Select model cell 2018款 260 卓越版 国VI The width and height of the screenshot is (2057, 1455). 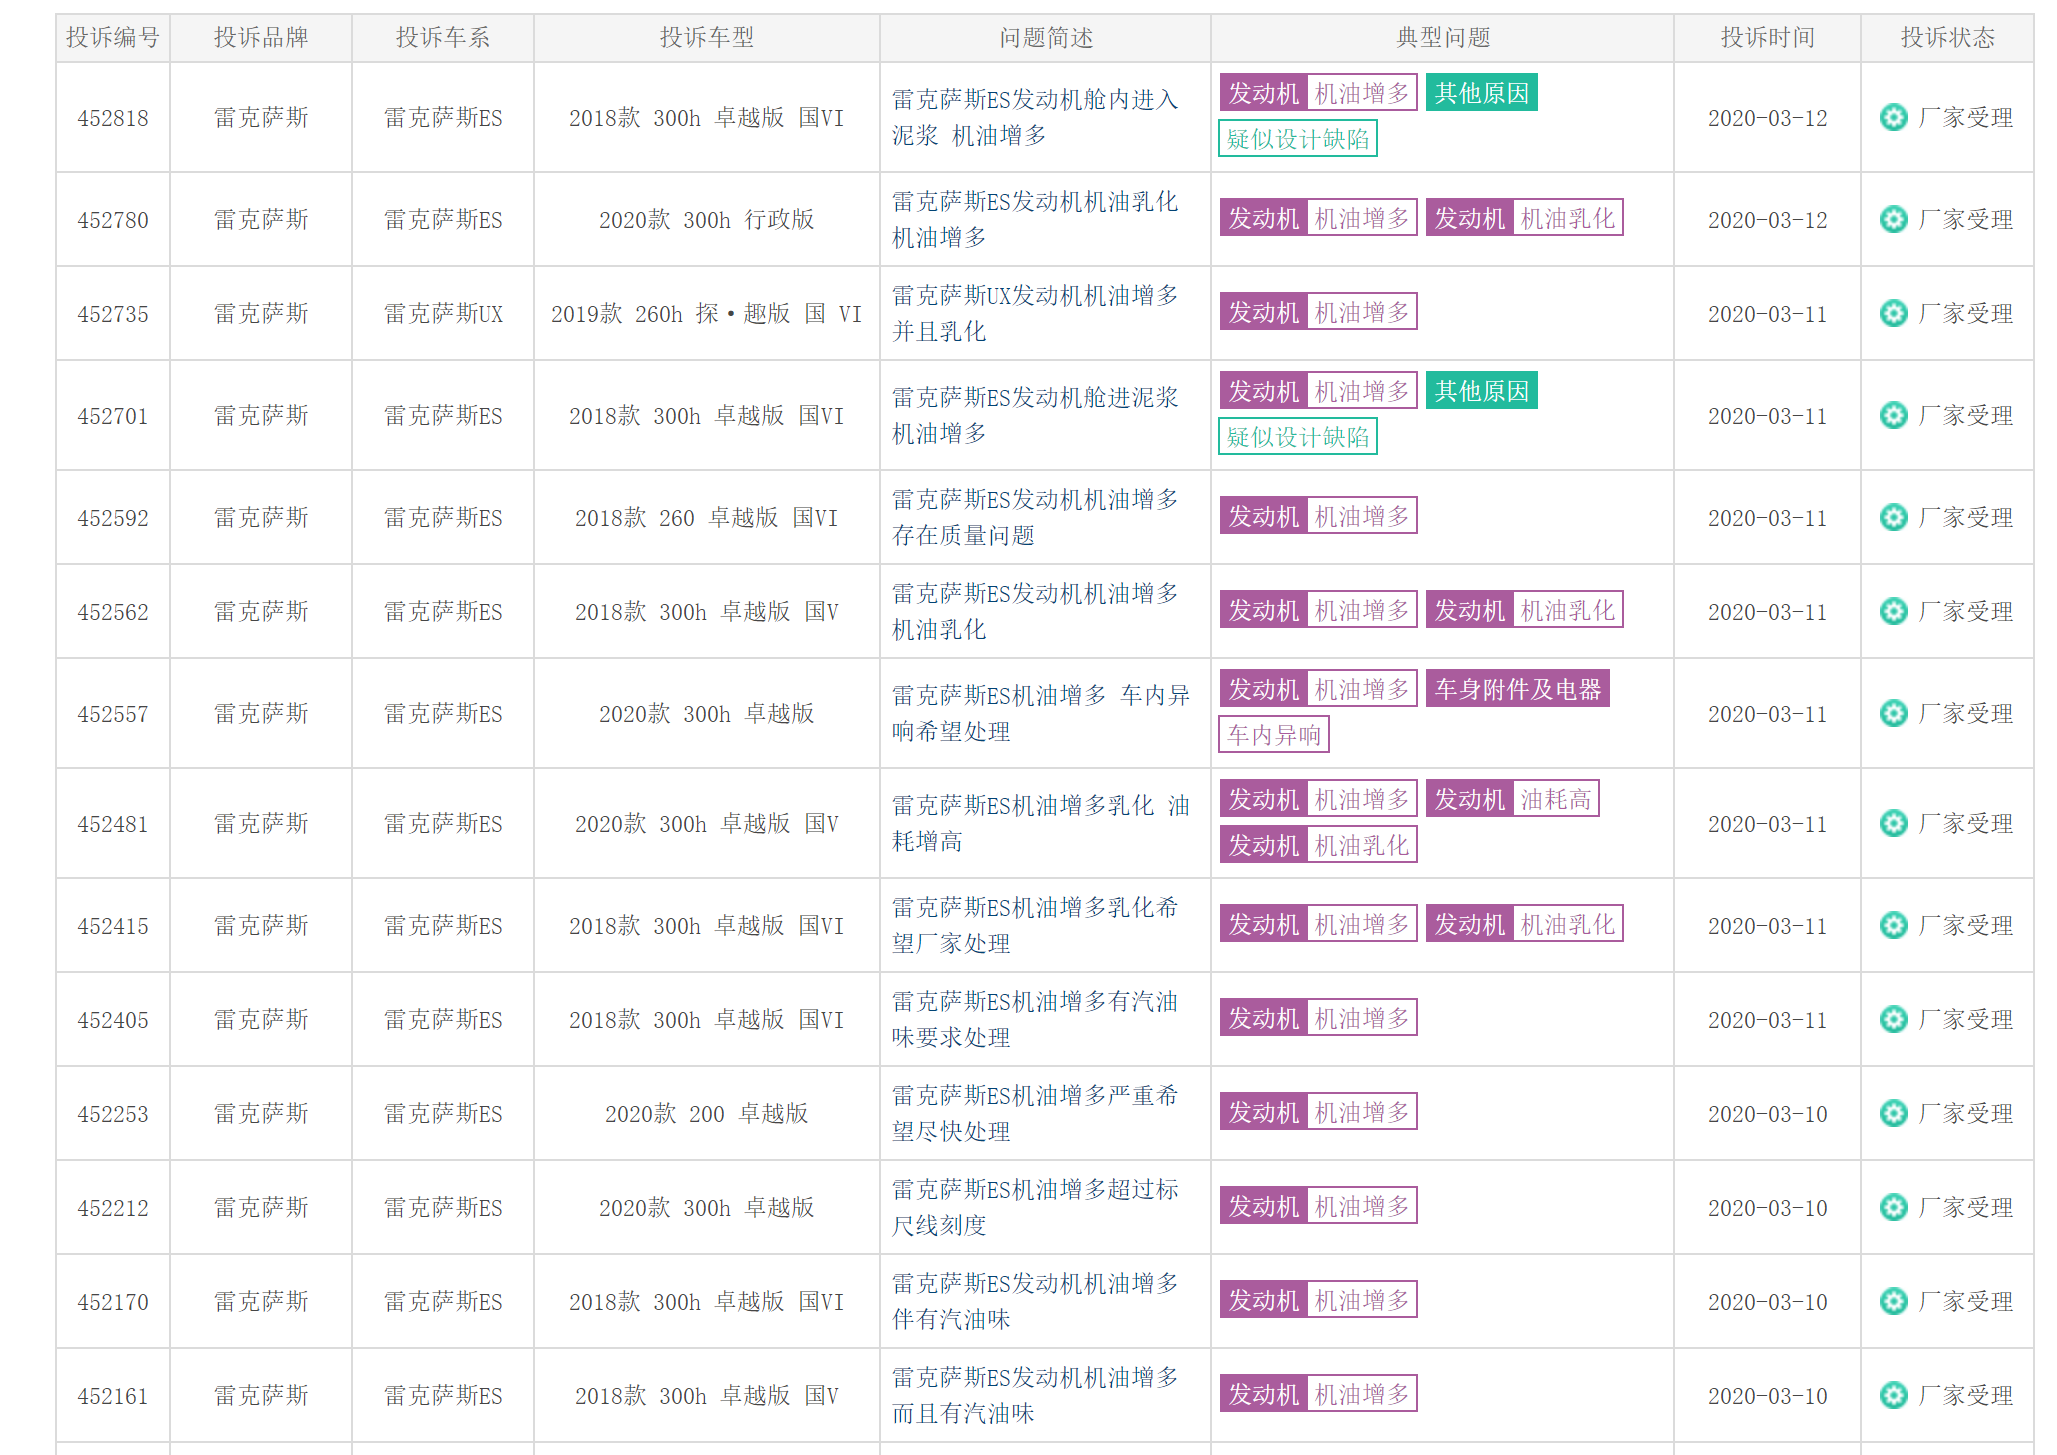[x=707, y=518]
